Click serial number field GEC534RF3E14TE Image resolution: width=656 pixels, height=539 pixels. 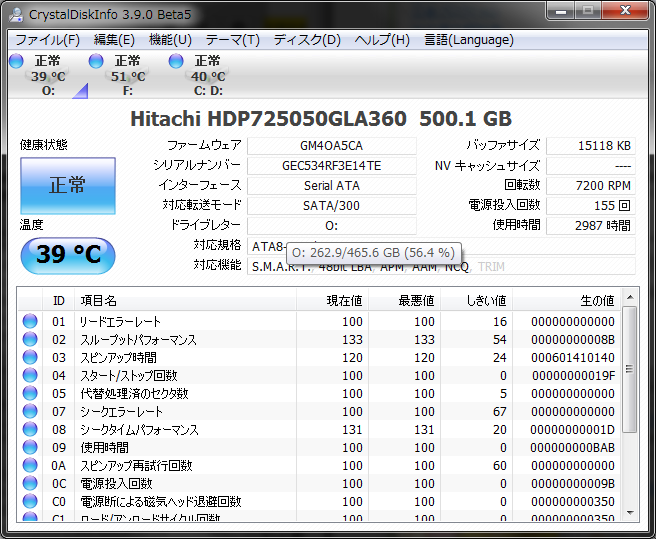(332, 166)
